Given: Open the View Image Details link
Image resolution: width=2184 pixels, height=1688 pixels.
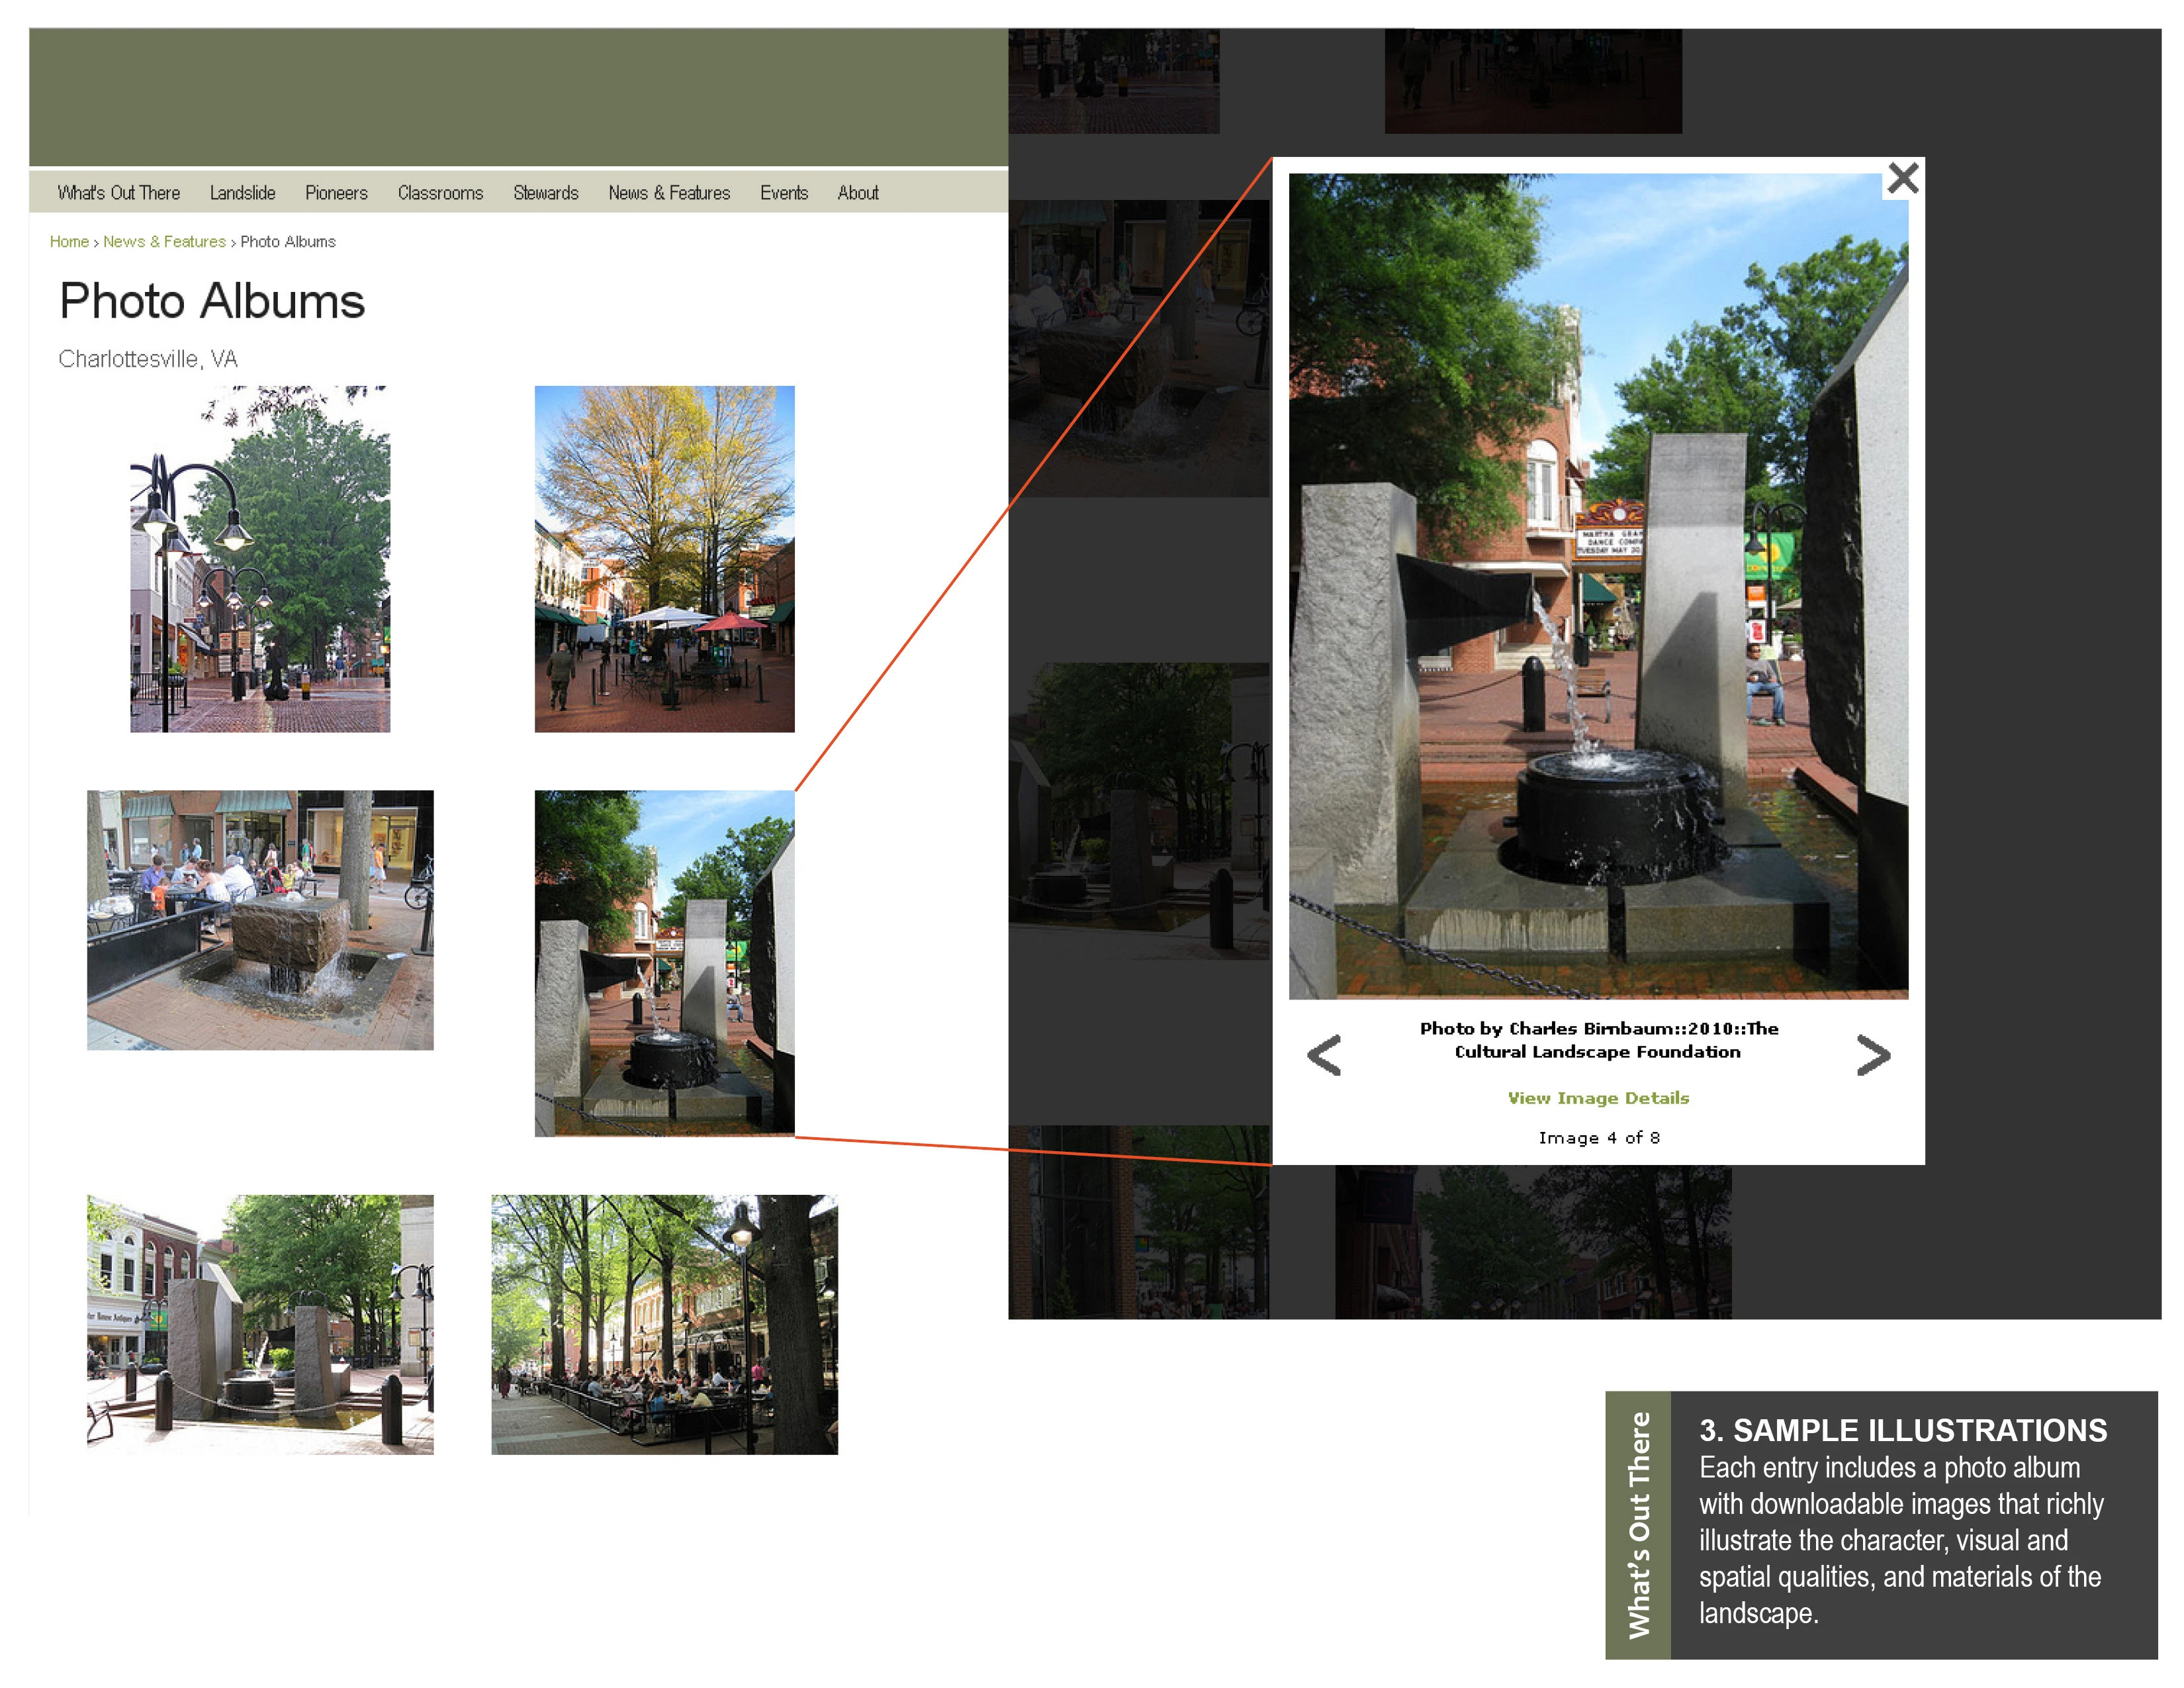Looking at the screenshot, I should point(1598,1098).
